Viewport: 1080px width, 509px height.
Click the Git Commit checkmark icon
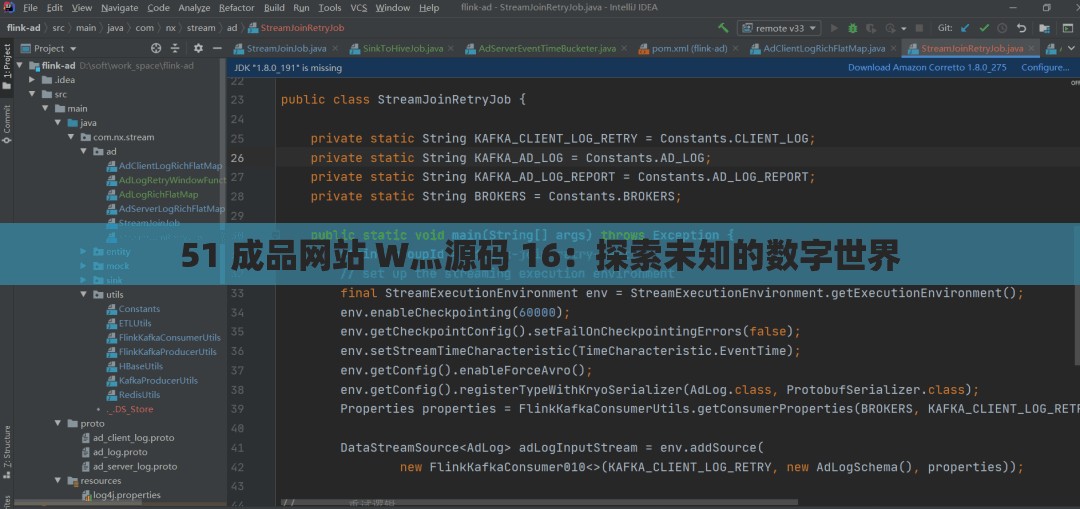pyautogui.click(x=984, y=28)
